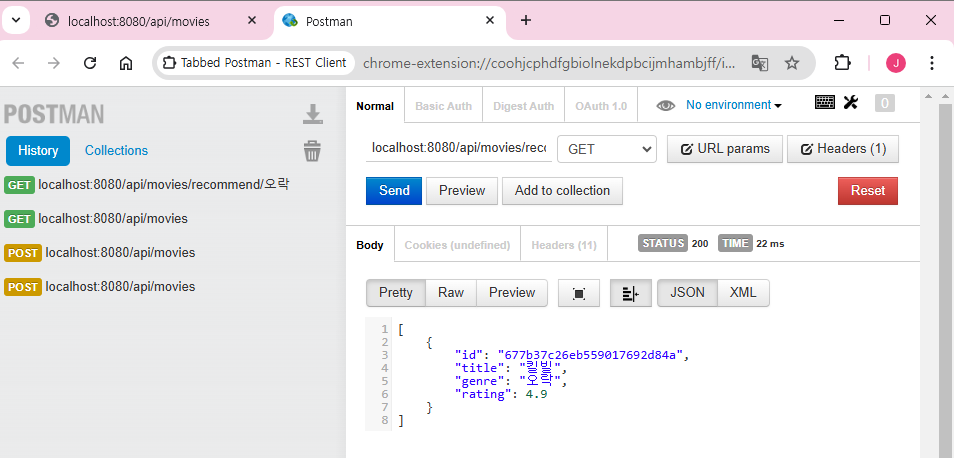Select JSON response format

tap(688, 293)
